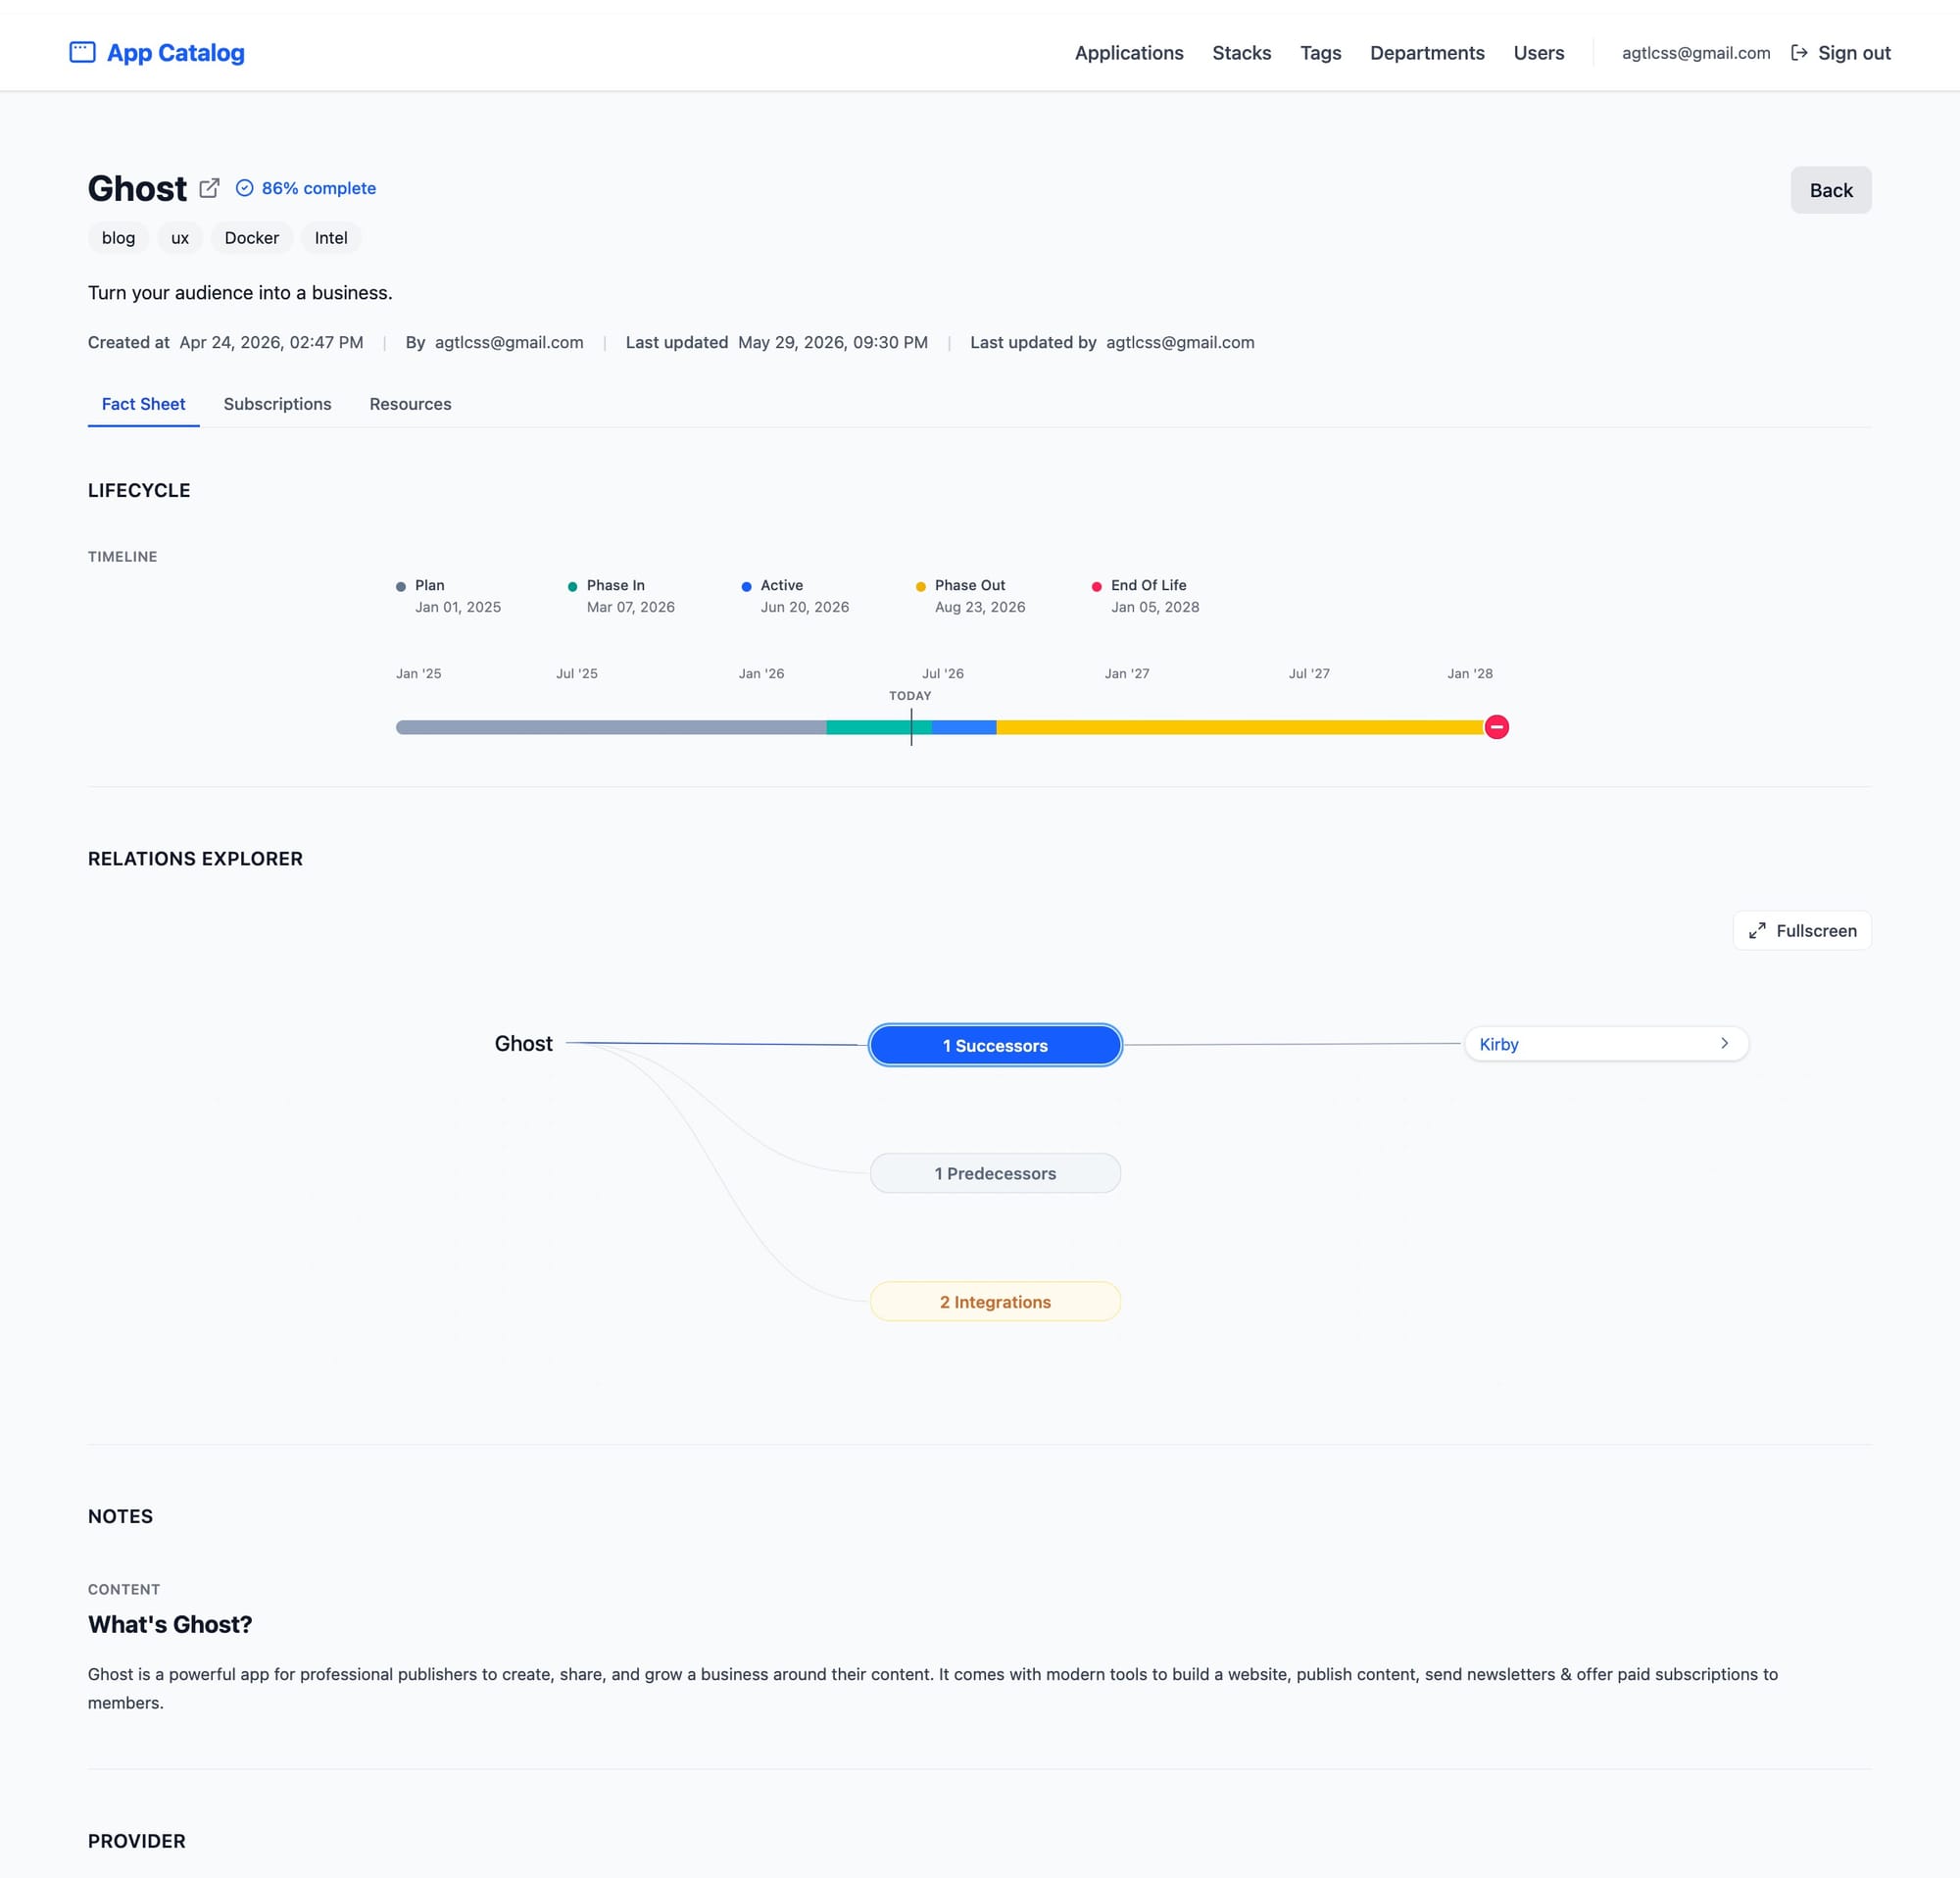Go to Stacks in the top navigation
Image resolution: width=1960 pixels, height=1878 pixels.
coord(1242,53)
